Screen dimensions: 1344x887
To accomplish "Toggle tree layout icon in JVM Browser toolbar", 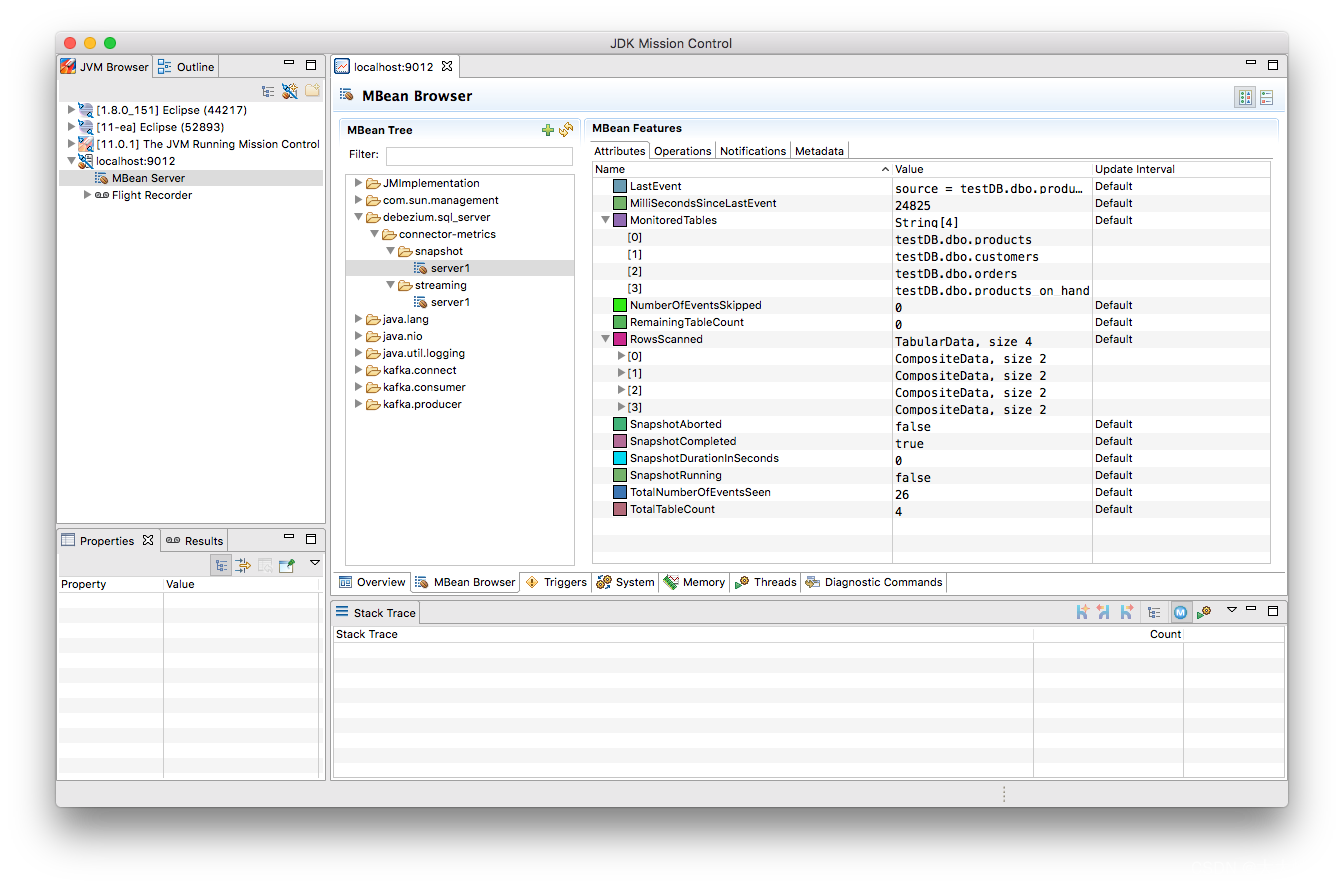I will click(268, 91).
